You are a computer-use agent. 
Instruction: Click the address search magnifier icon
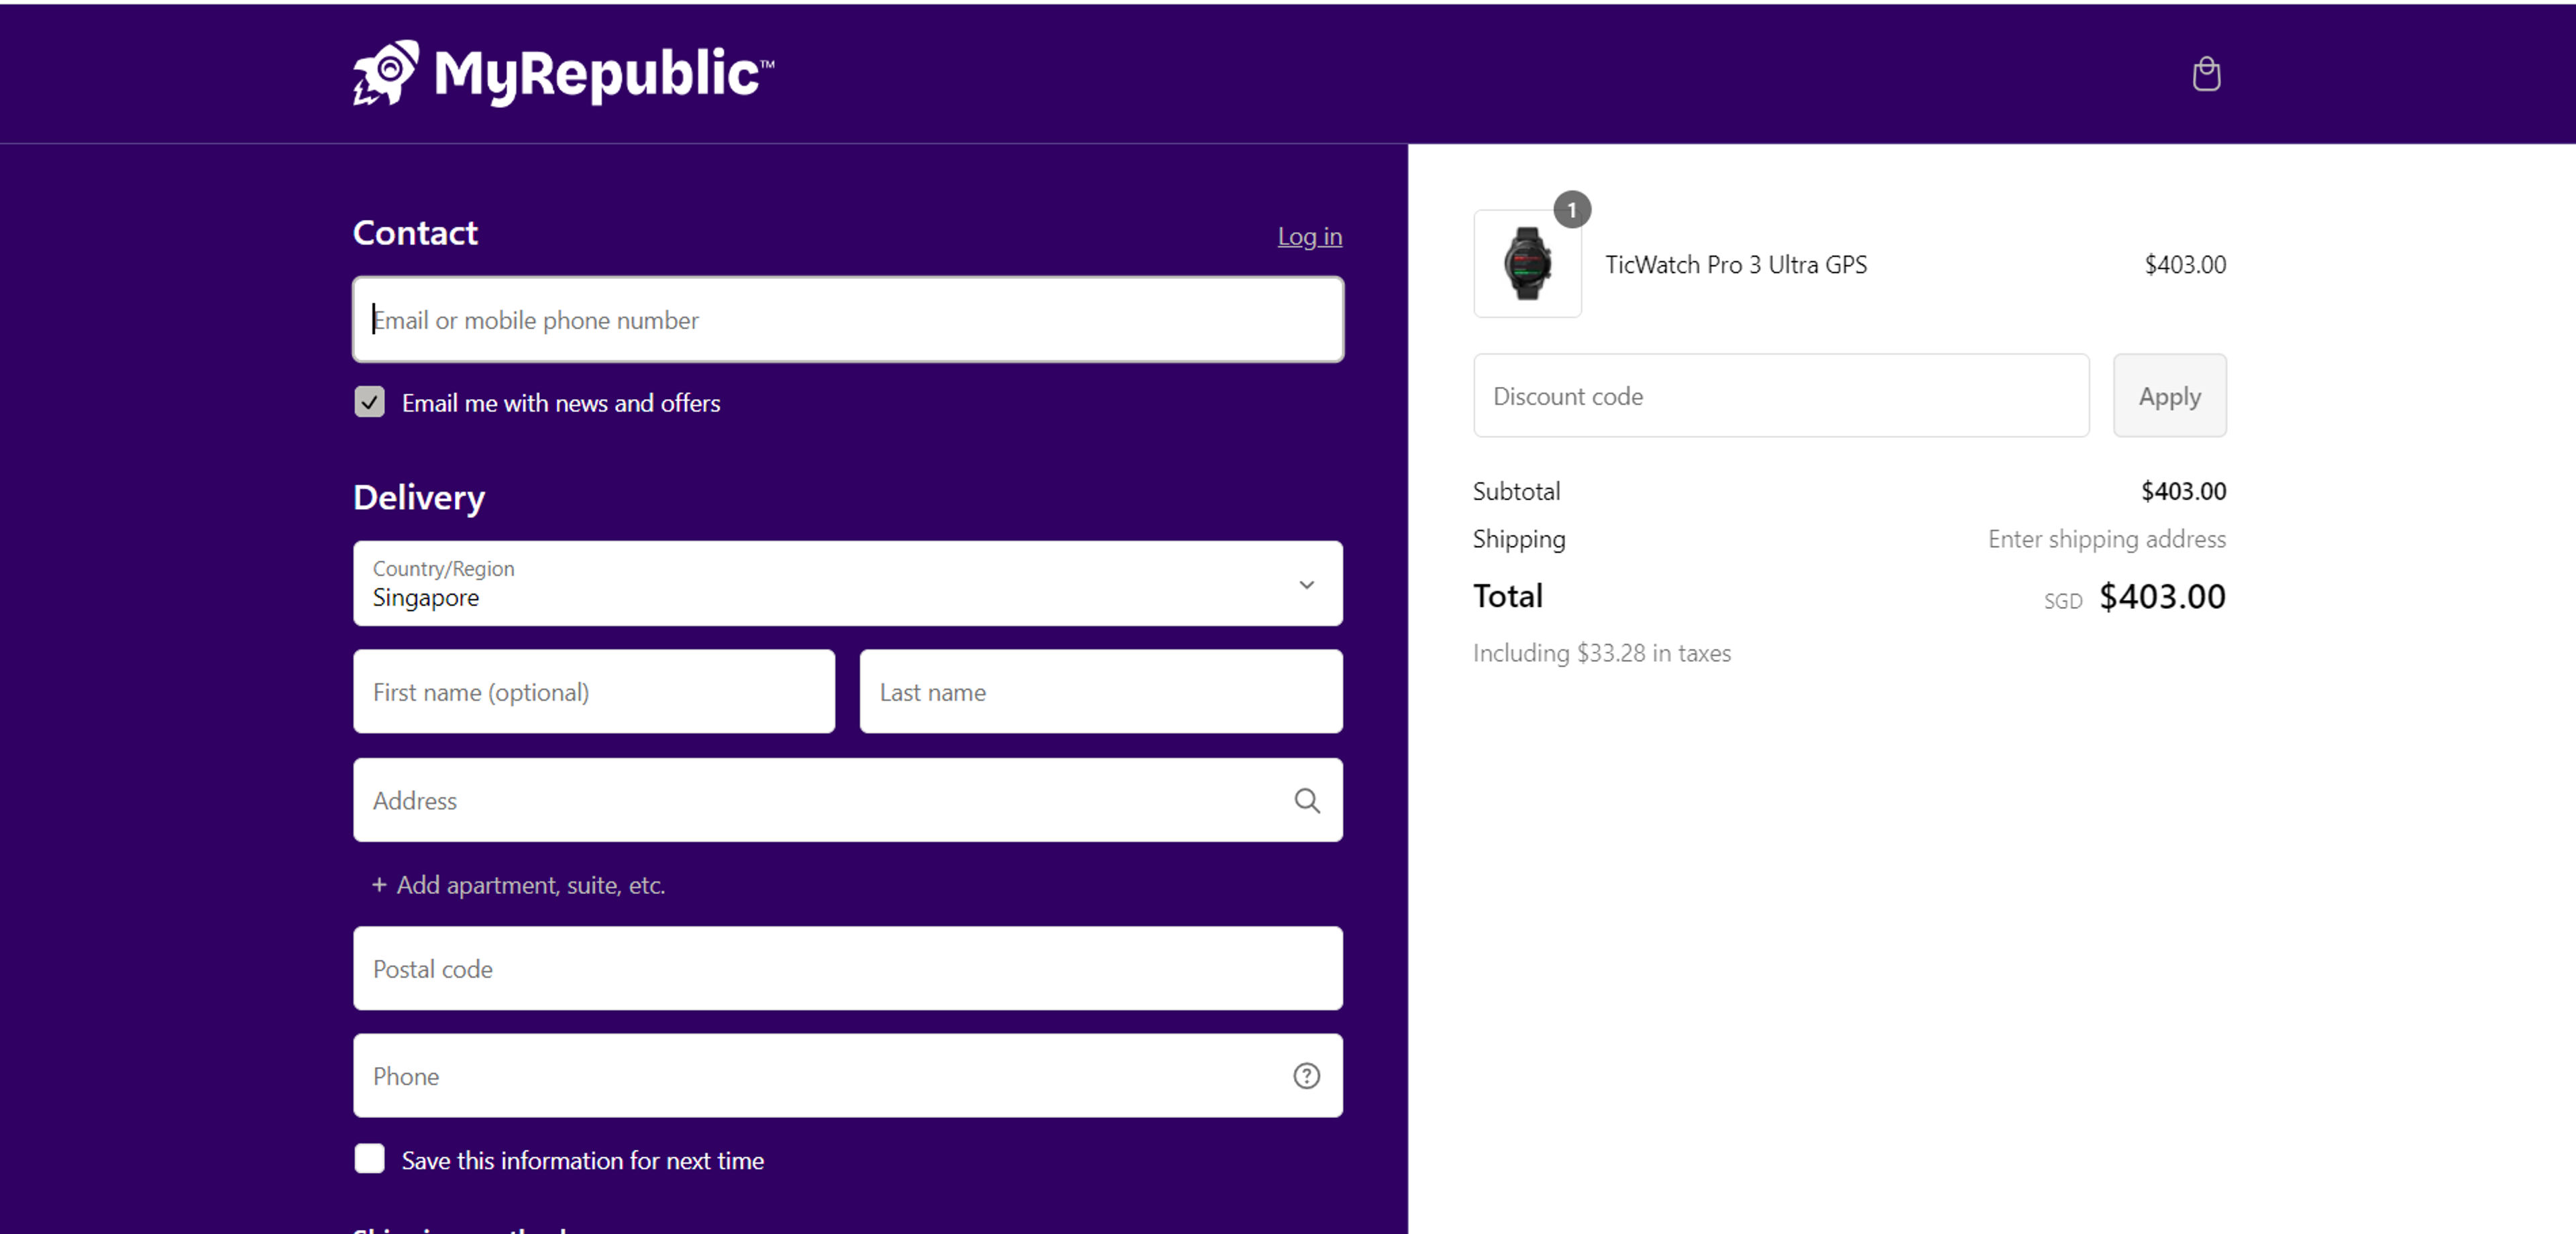tap(1307, 800)
